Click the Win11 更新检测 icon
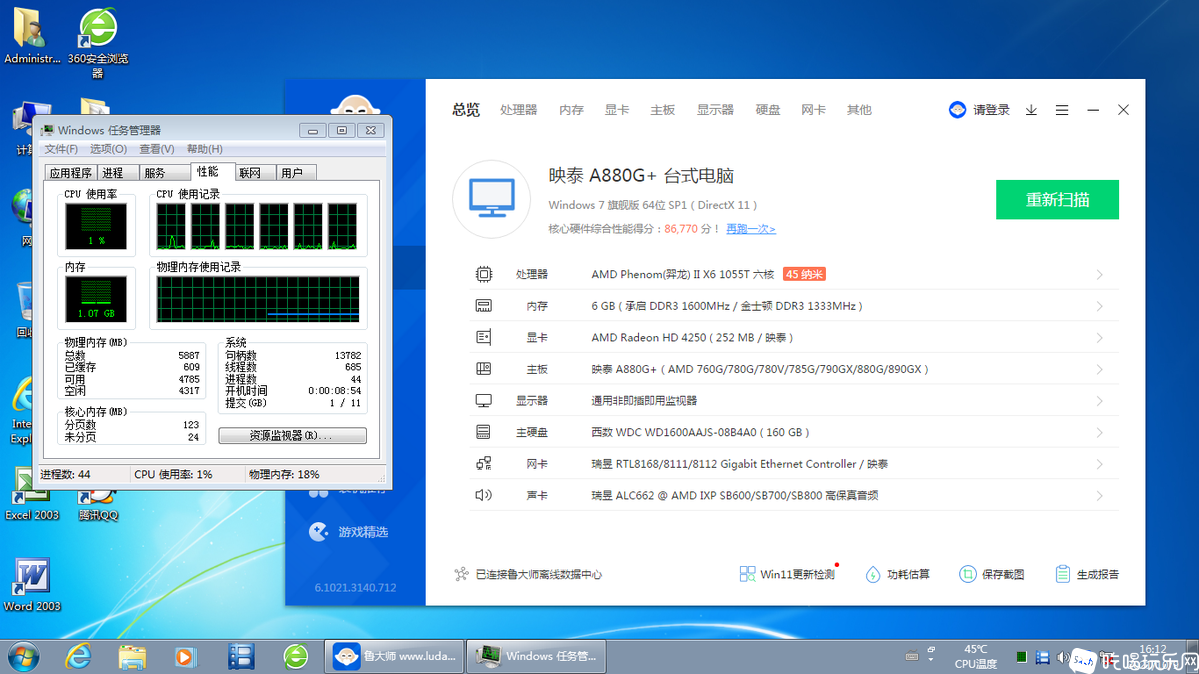 (x=747, y=574)
